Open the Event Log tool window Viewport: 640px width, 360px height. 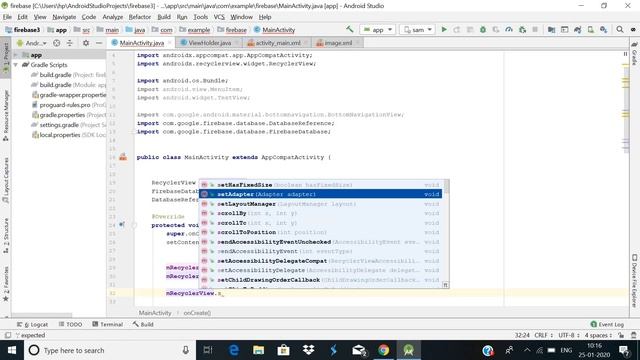point(607,324)
